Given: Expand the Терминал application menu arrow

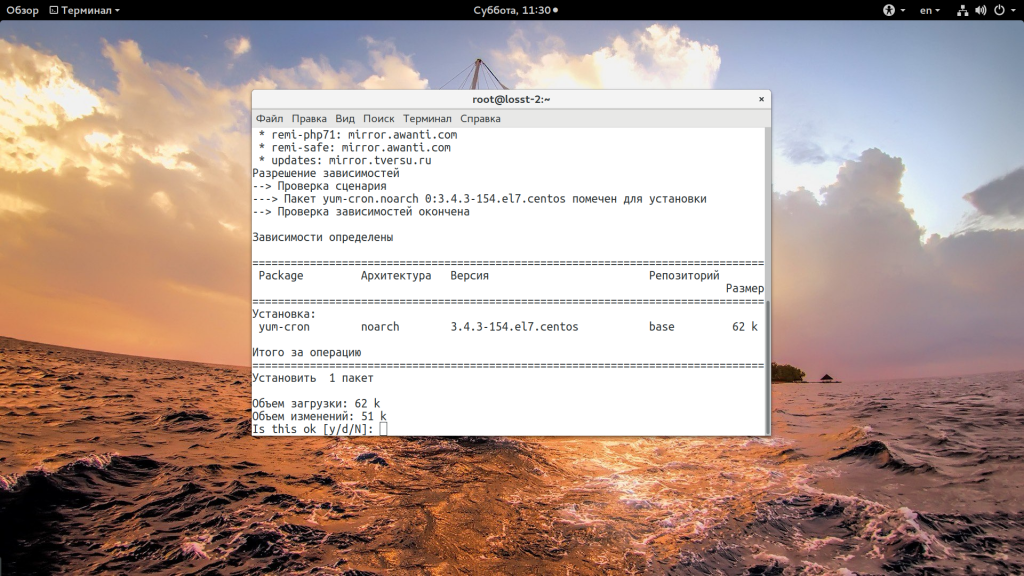Looking at the screenshot, I should (x=117, y=10).
